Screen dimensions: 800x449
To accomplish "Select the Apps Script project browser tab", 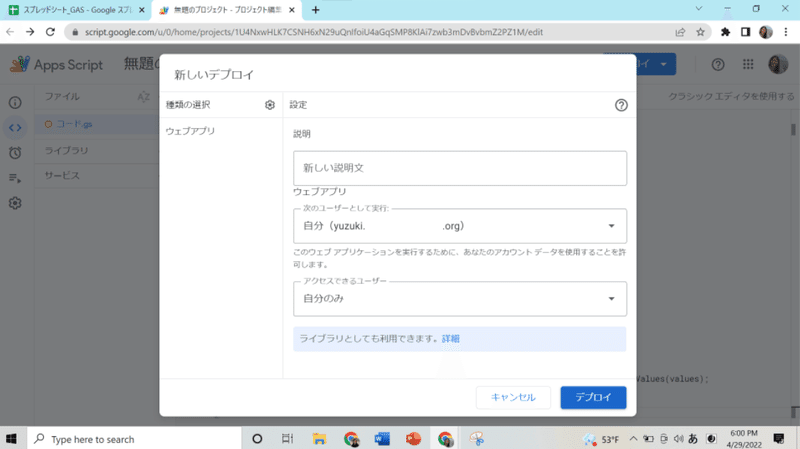I will [227, 10].
